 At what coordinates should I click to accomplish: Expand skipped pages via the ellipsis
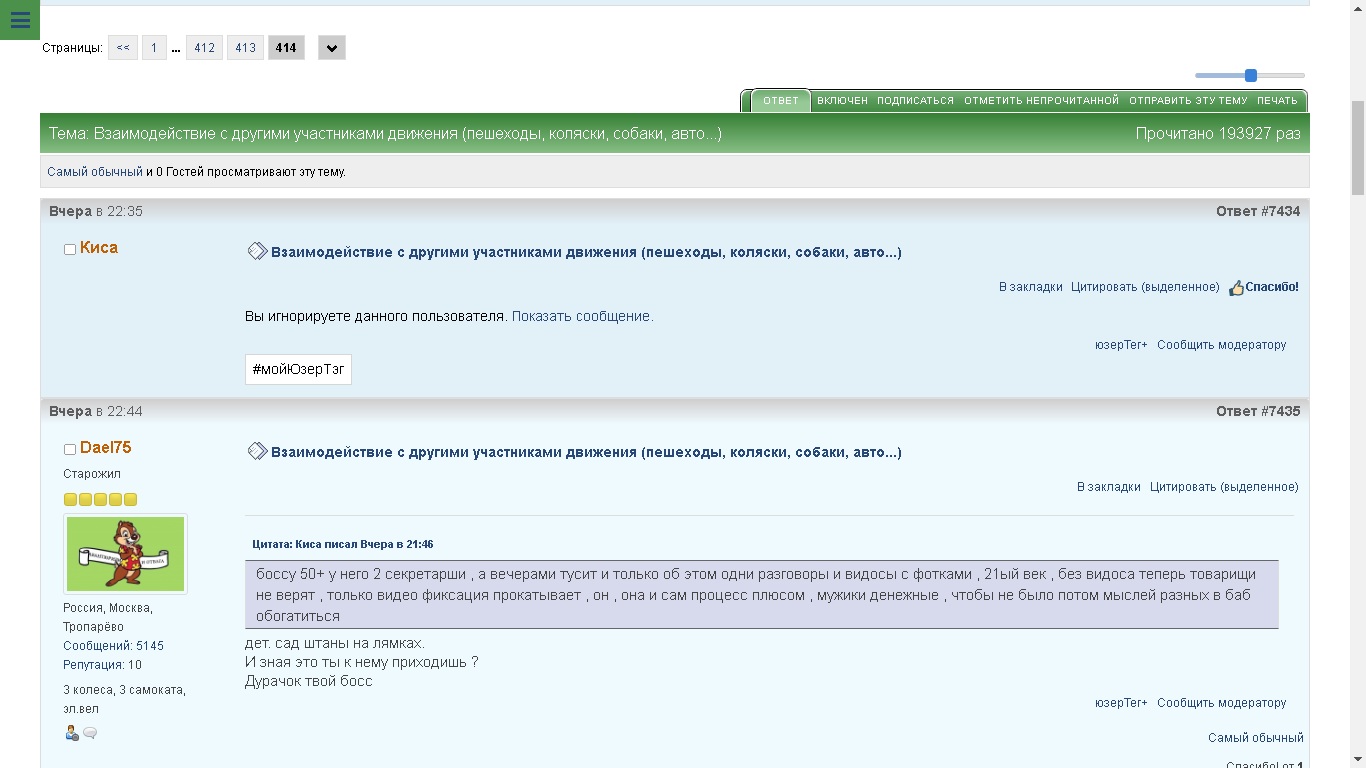[176, 48]
